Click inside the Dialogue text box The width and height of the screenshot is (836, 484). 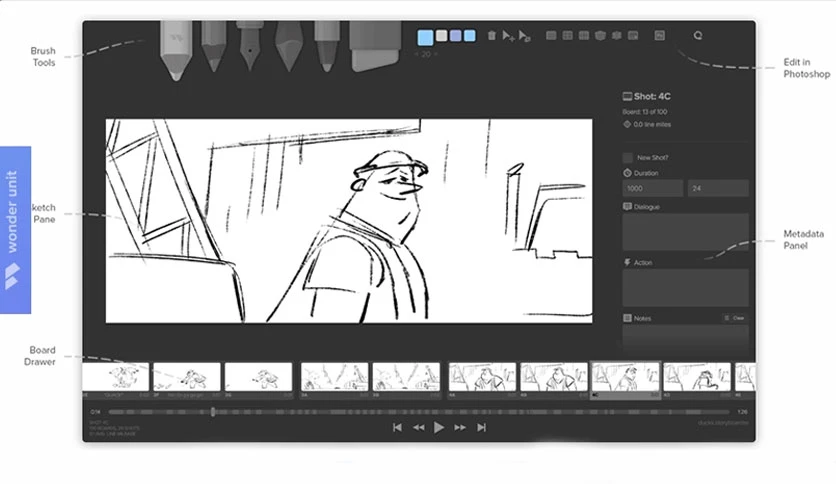tap(685, 232)
